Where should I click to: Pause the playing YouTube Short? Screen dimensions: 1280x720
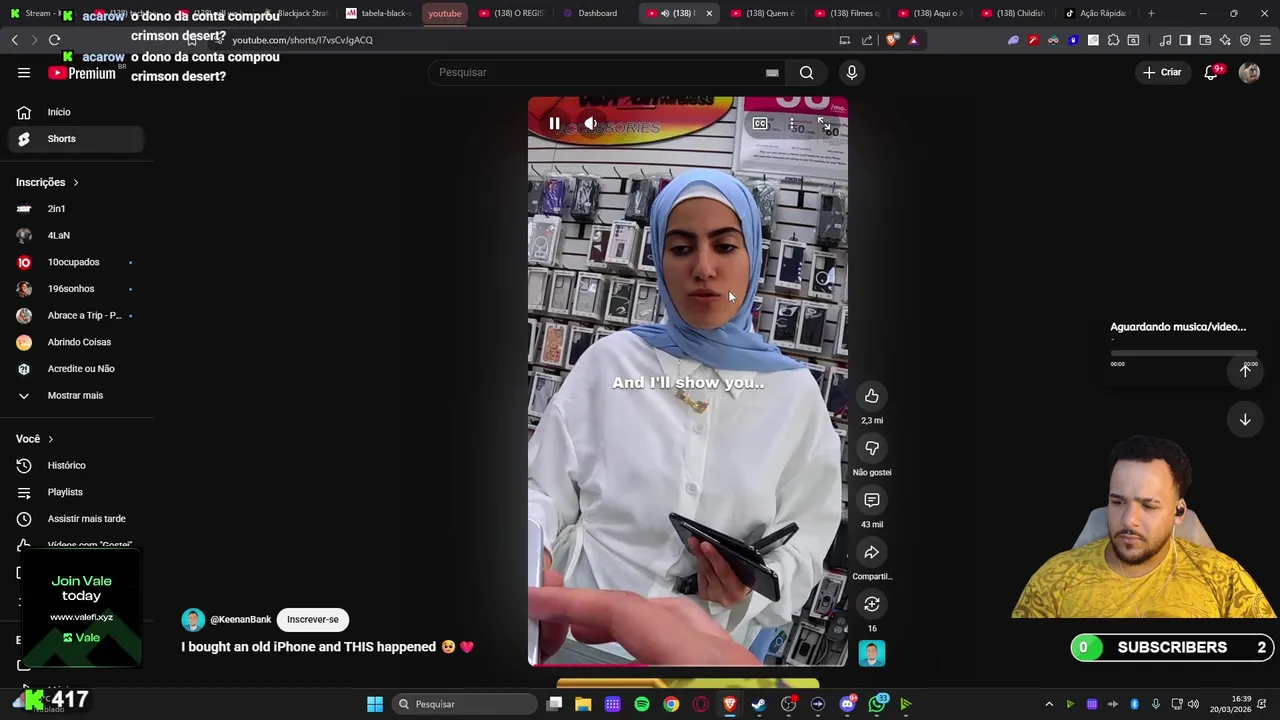pos(554,124)
